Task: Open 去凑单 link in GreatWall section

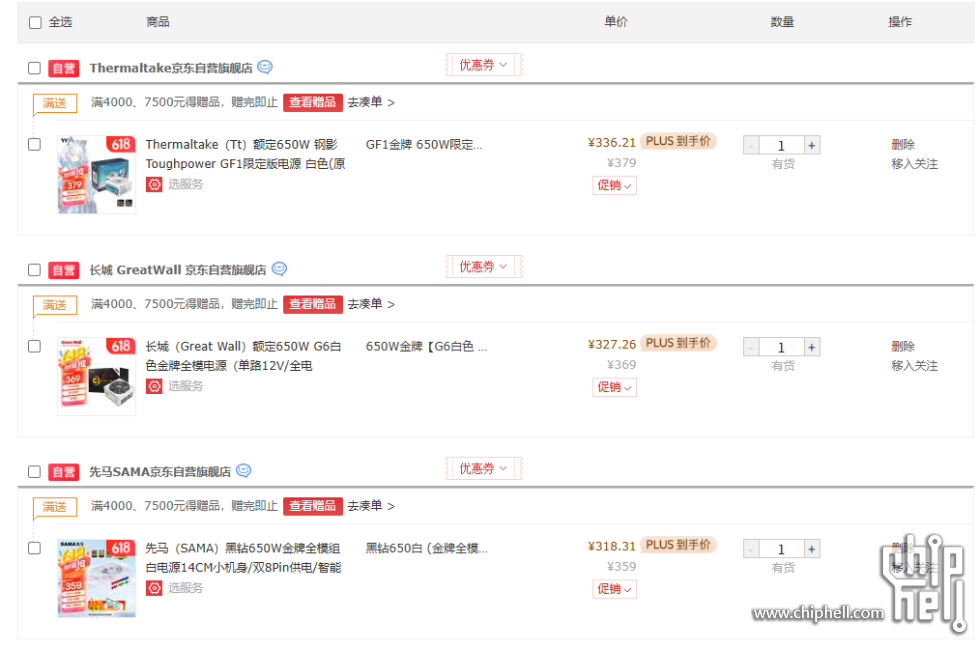Action: [x=371, y=304]
